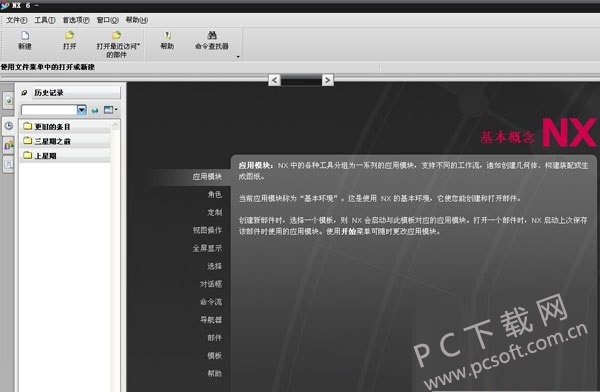Select the 上星期 folder
Image resolution: width=600 pixels, height=392 pixels.
coord(65,155)
